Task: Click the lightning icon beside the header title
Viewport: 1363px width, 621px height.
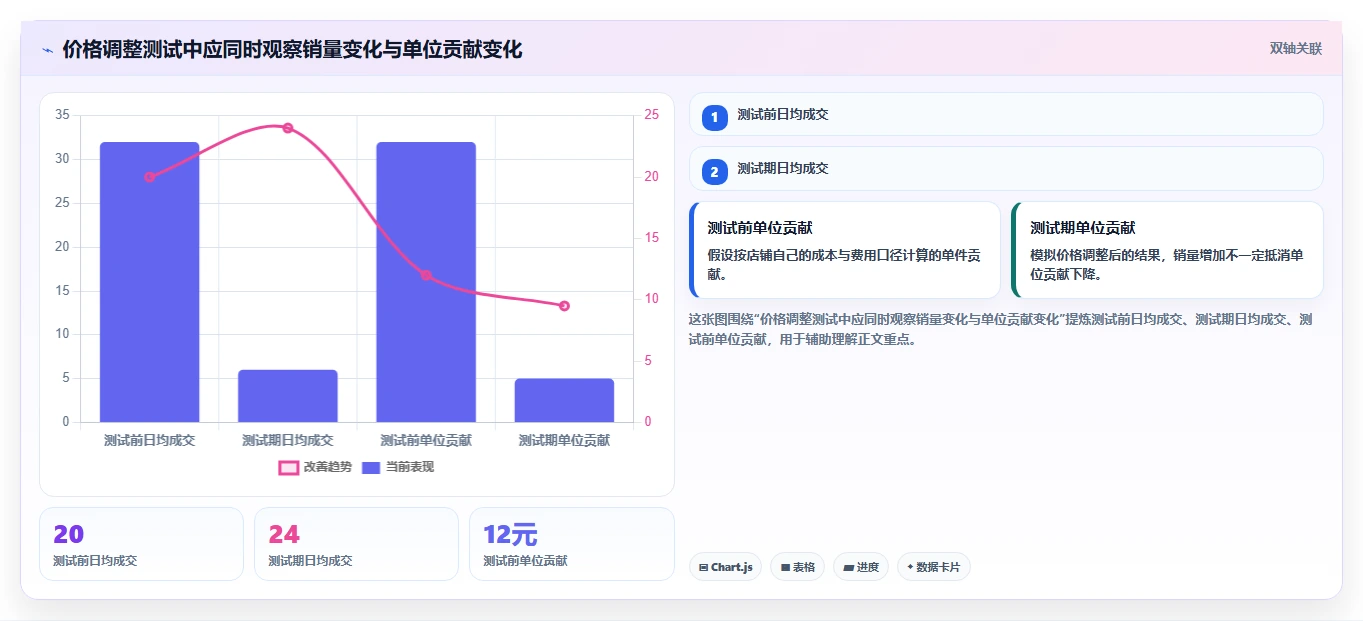Action: coord(48,50)
